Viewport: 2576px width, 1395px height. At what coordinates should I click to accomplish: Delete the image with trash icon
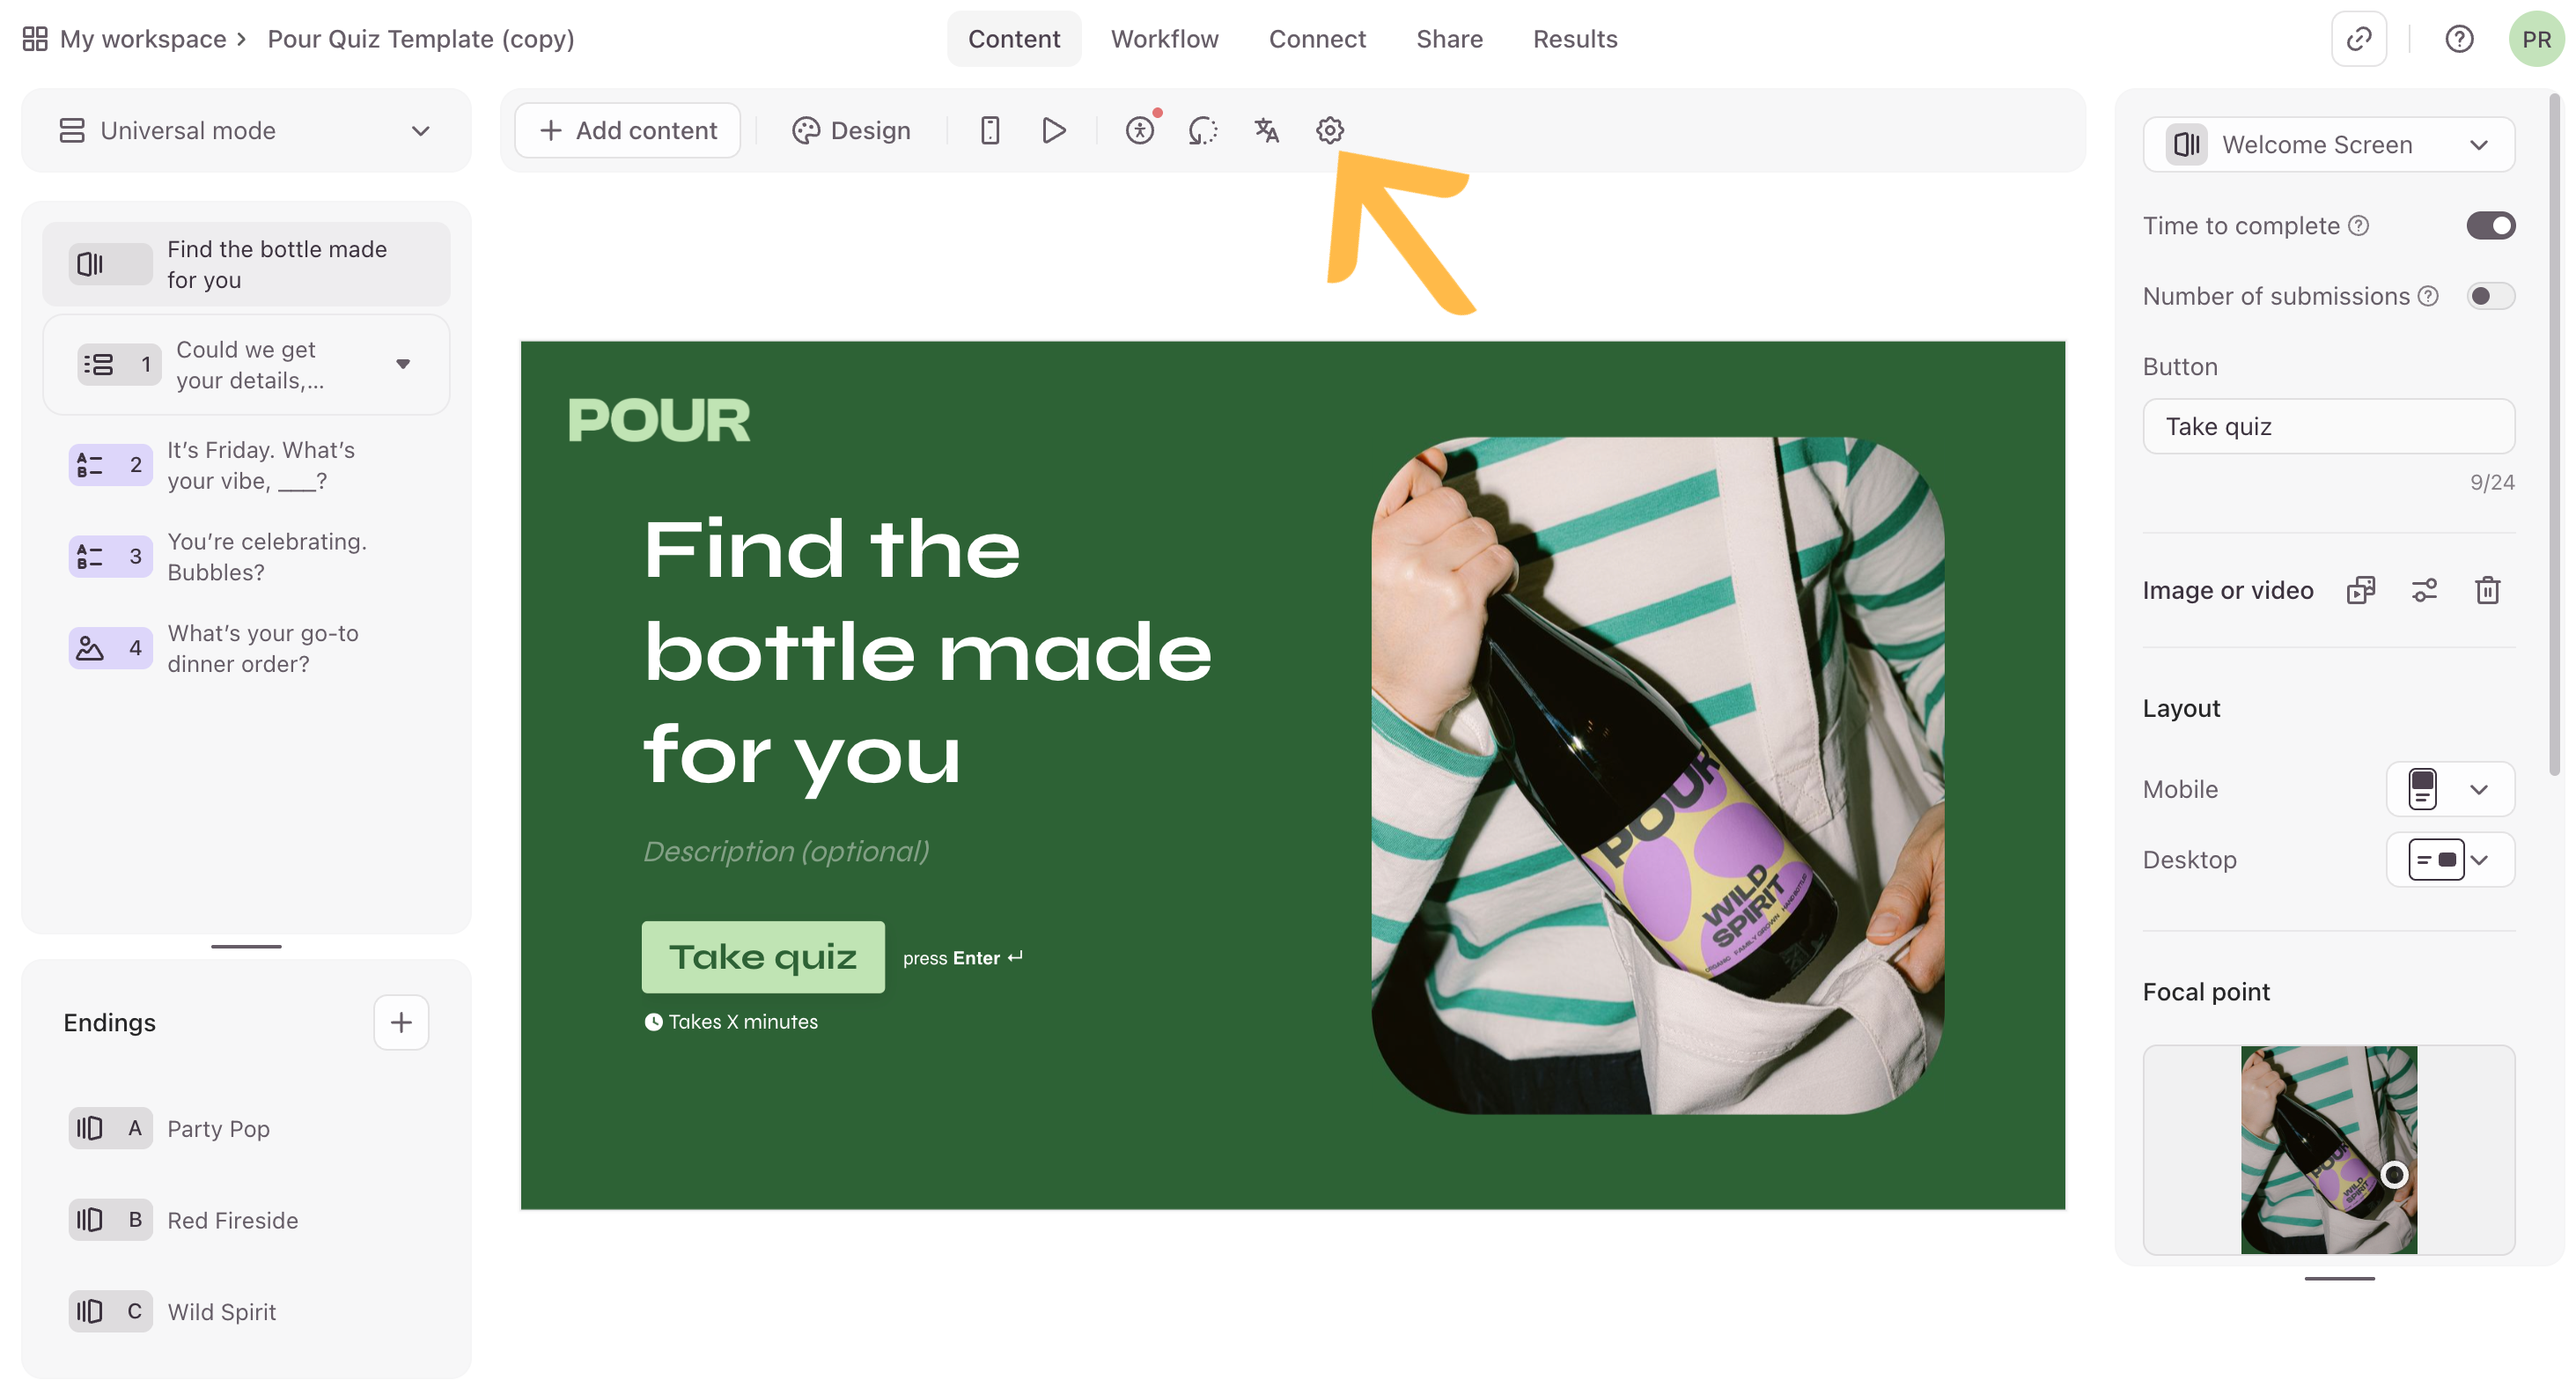2488,590
